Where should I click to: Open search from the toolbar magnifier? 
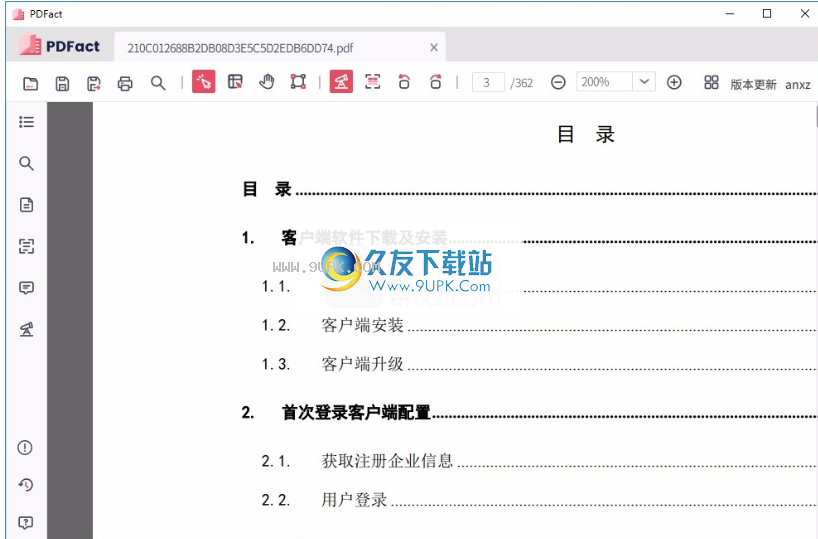(158, 83)
